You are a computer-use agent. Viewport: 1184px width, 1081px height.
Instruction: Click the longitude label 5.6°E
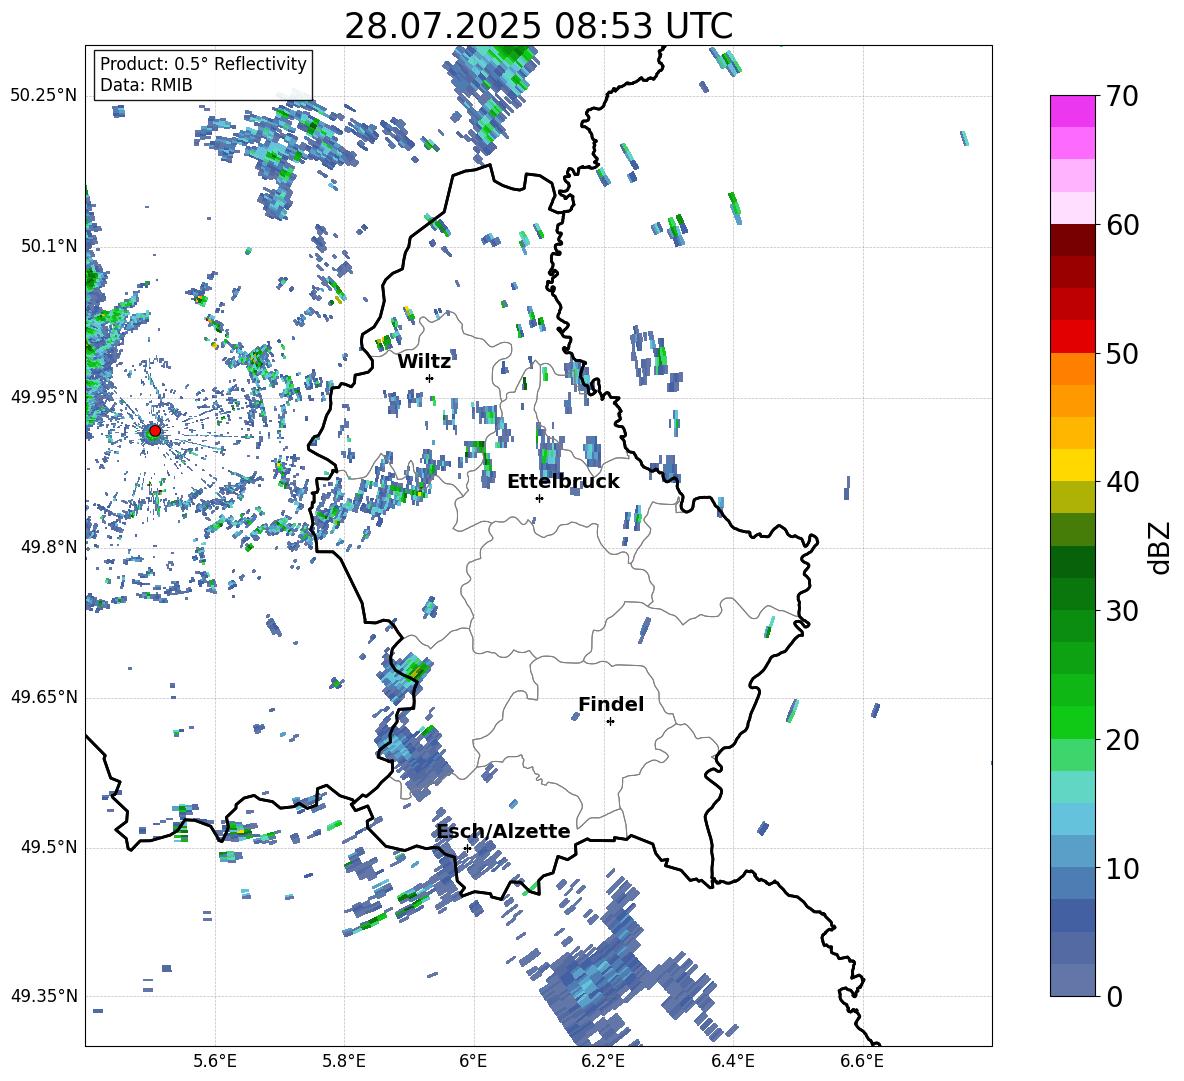214,1061
